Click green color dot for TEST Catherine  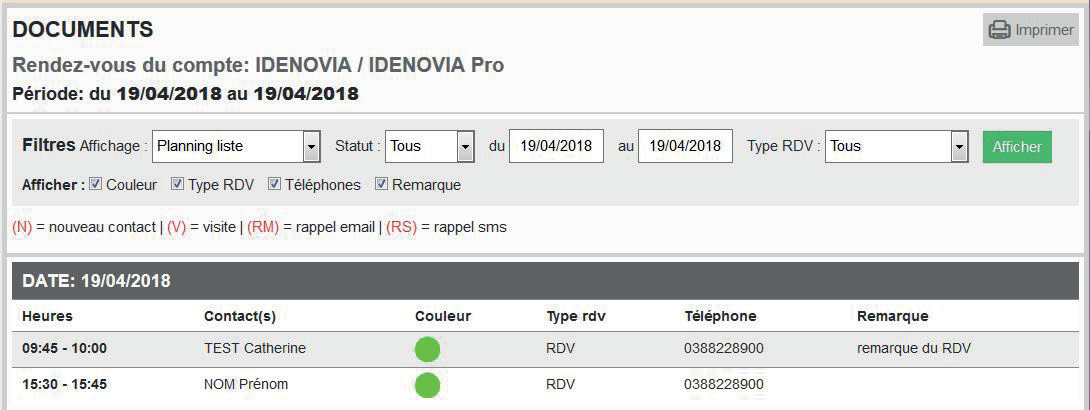point(428,349)
